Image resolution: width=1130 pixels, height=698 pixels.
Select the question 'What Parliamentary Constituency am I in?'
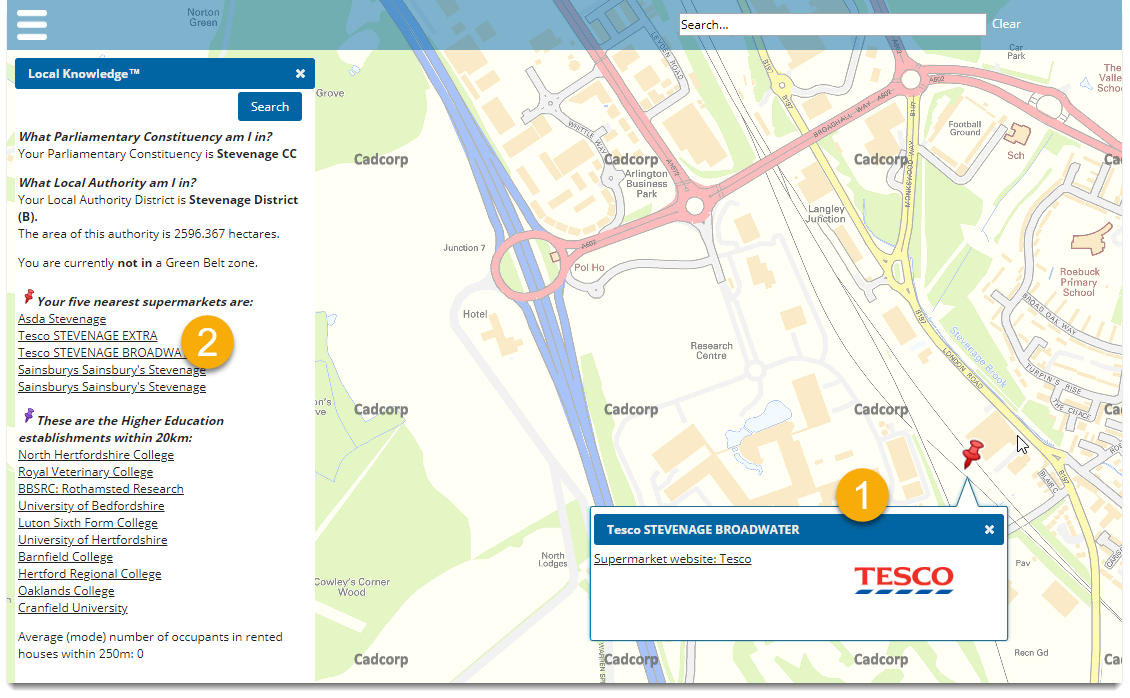click(x=146, y=137)
